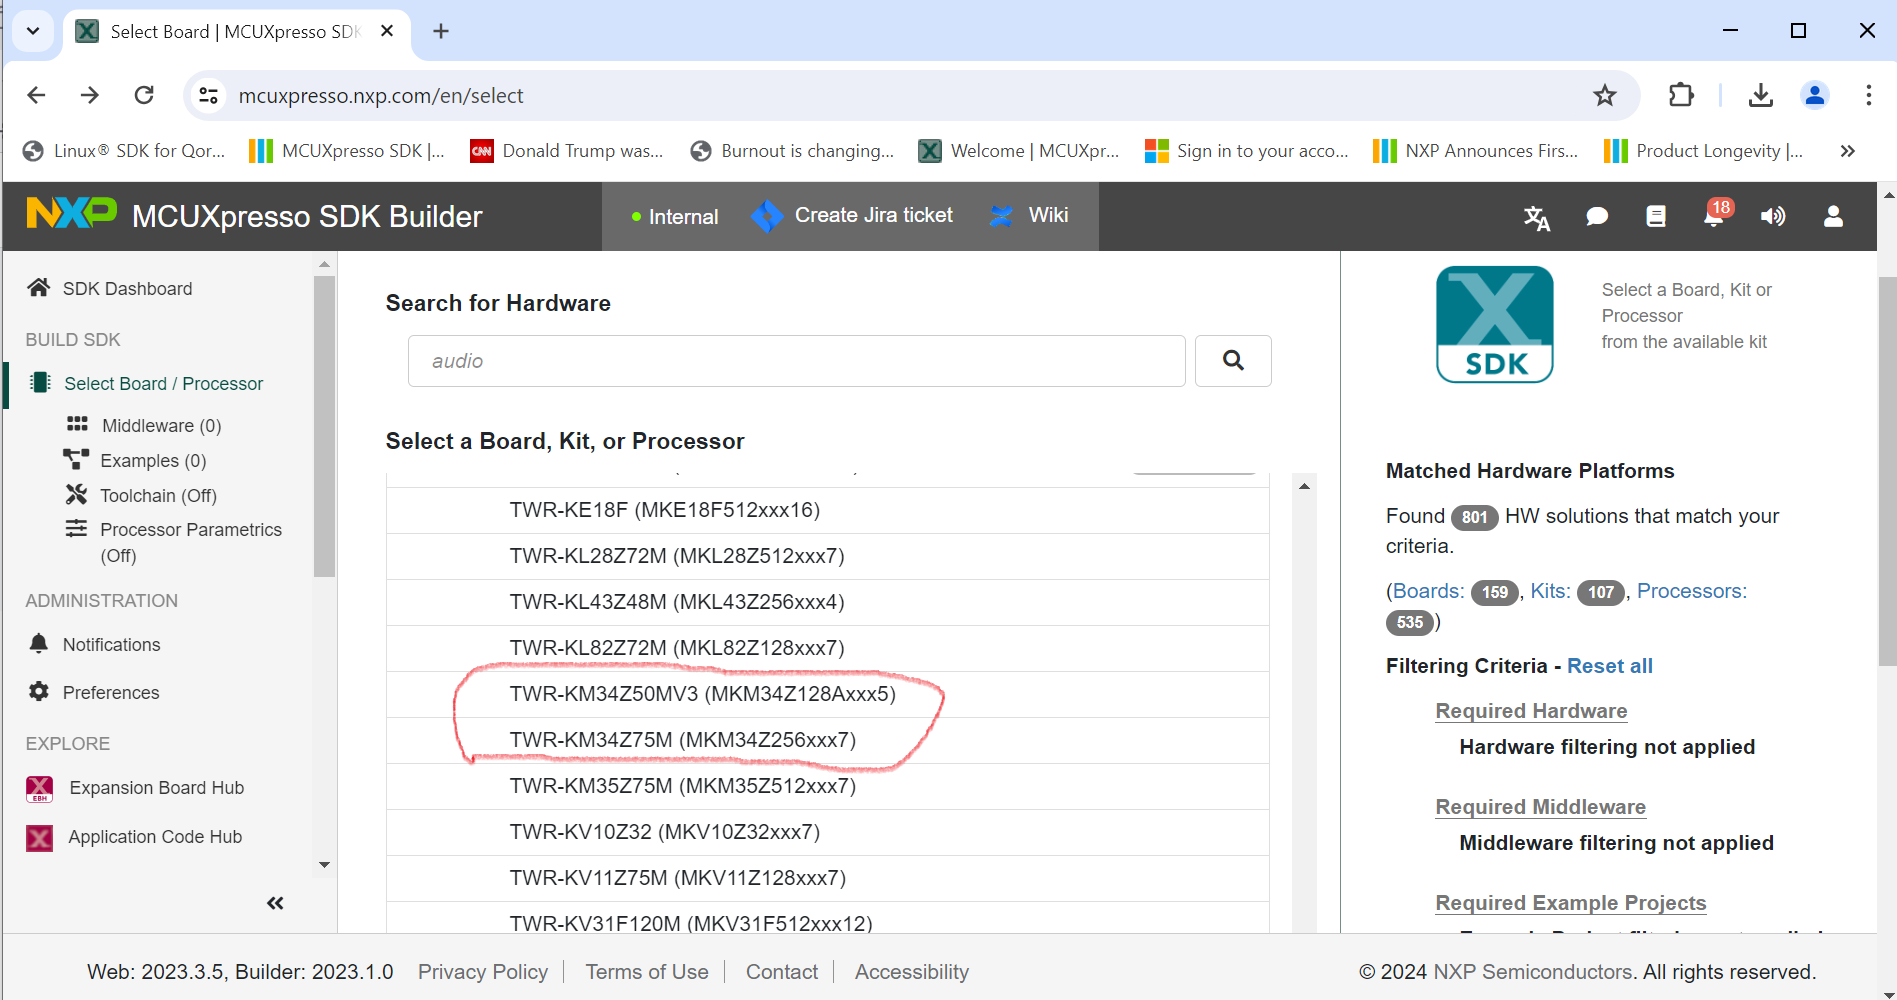Click the board list scrollbar up arrow
Image resolution: width=1897 pixels, height=1000 pixels.
[x=1304, y=486]
